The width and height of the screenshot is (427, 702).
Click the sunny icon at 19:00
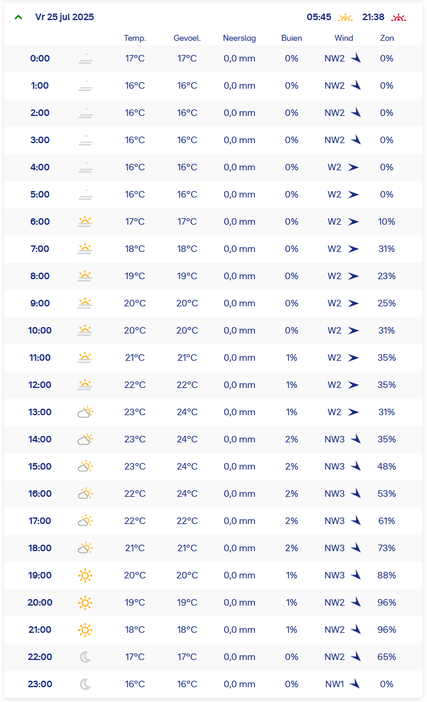coord(85,575)
